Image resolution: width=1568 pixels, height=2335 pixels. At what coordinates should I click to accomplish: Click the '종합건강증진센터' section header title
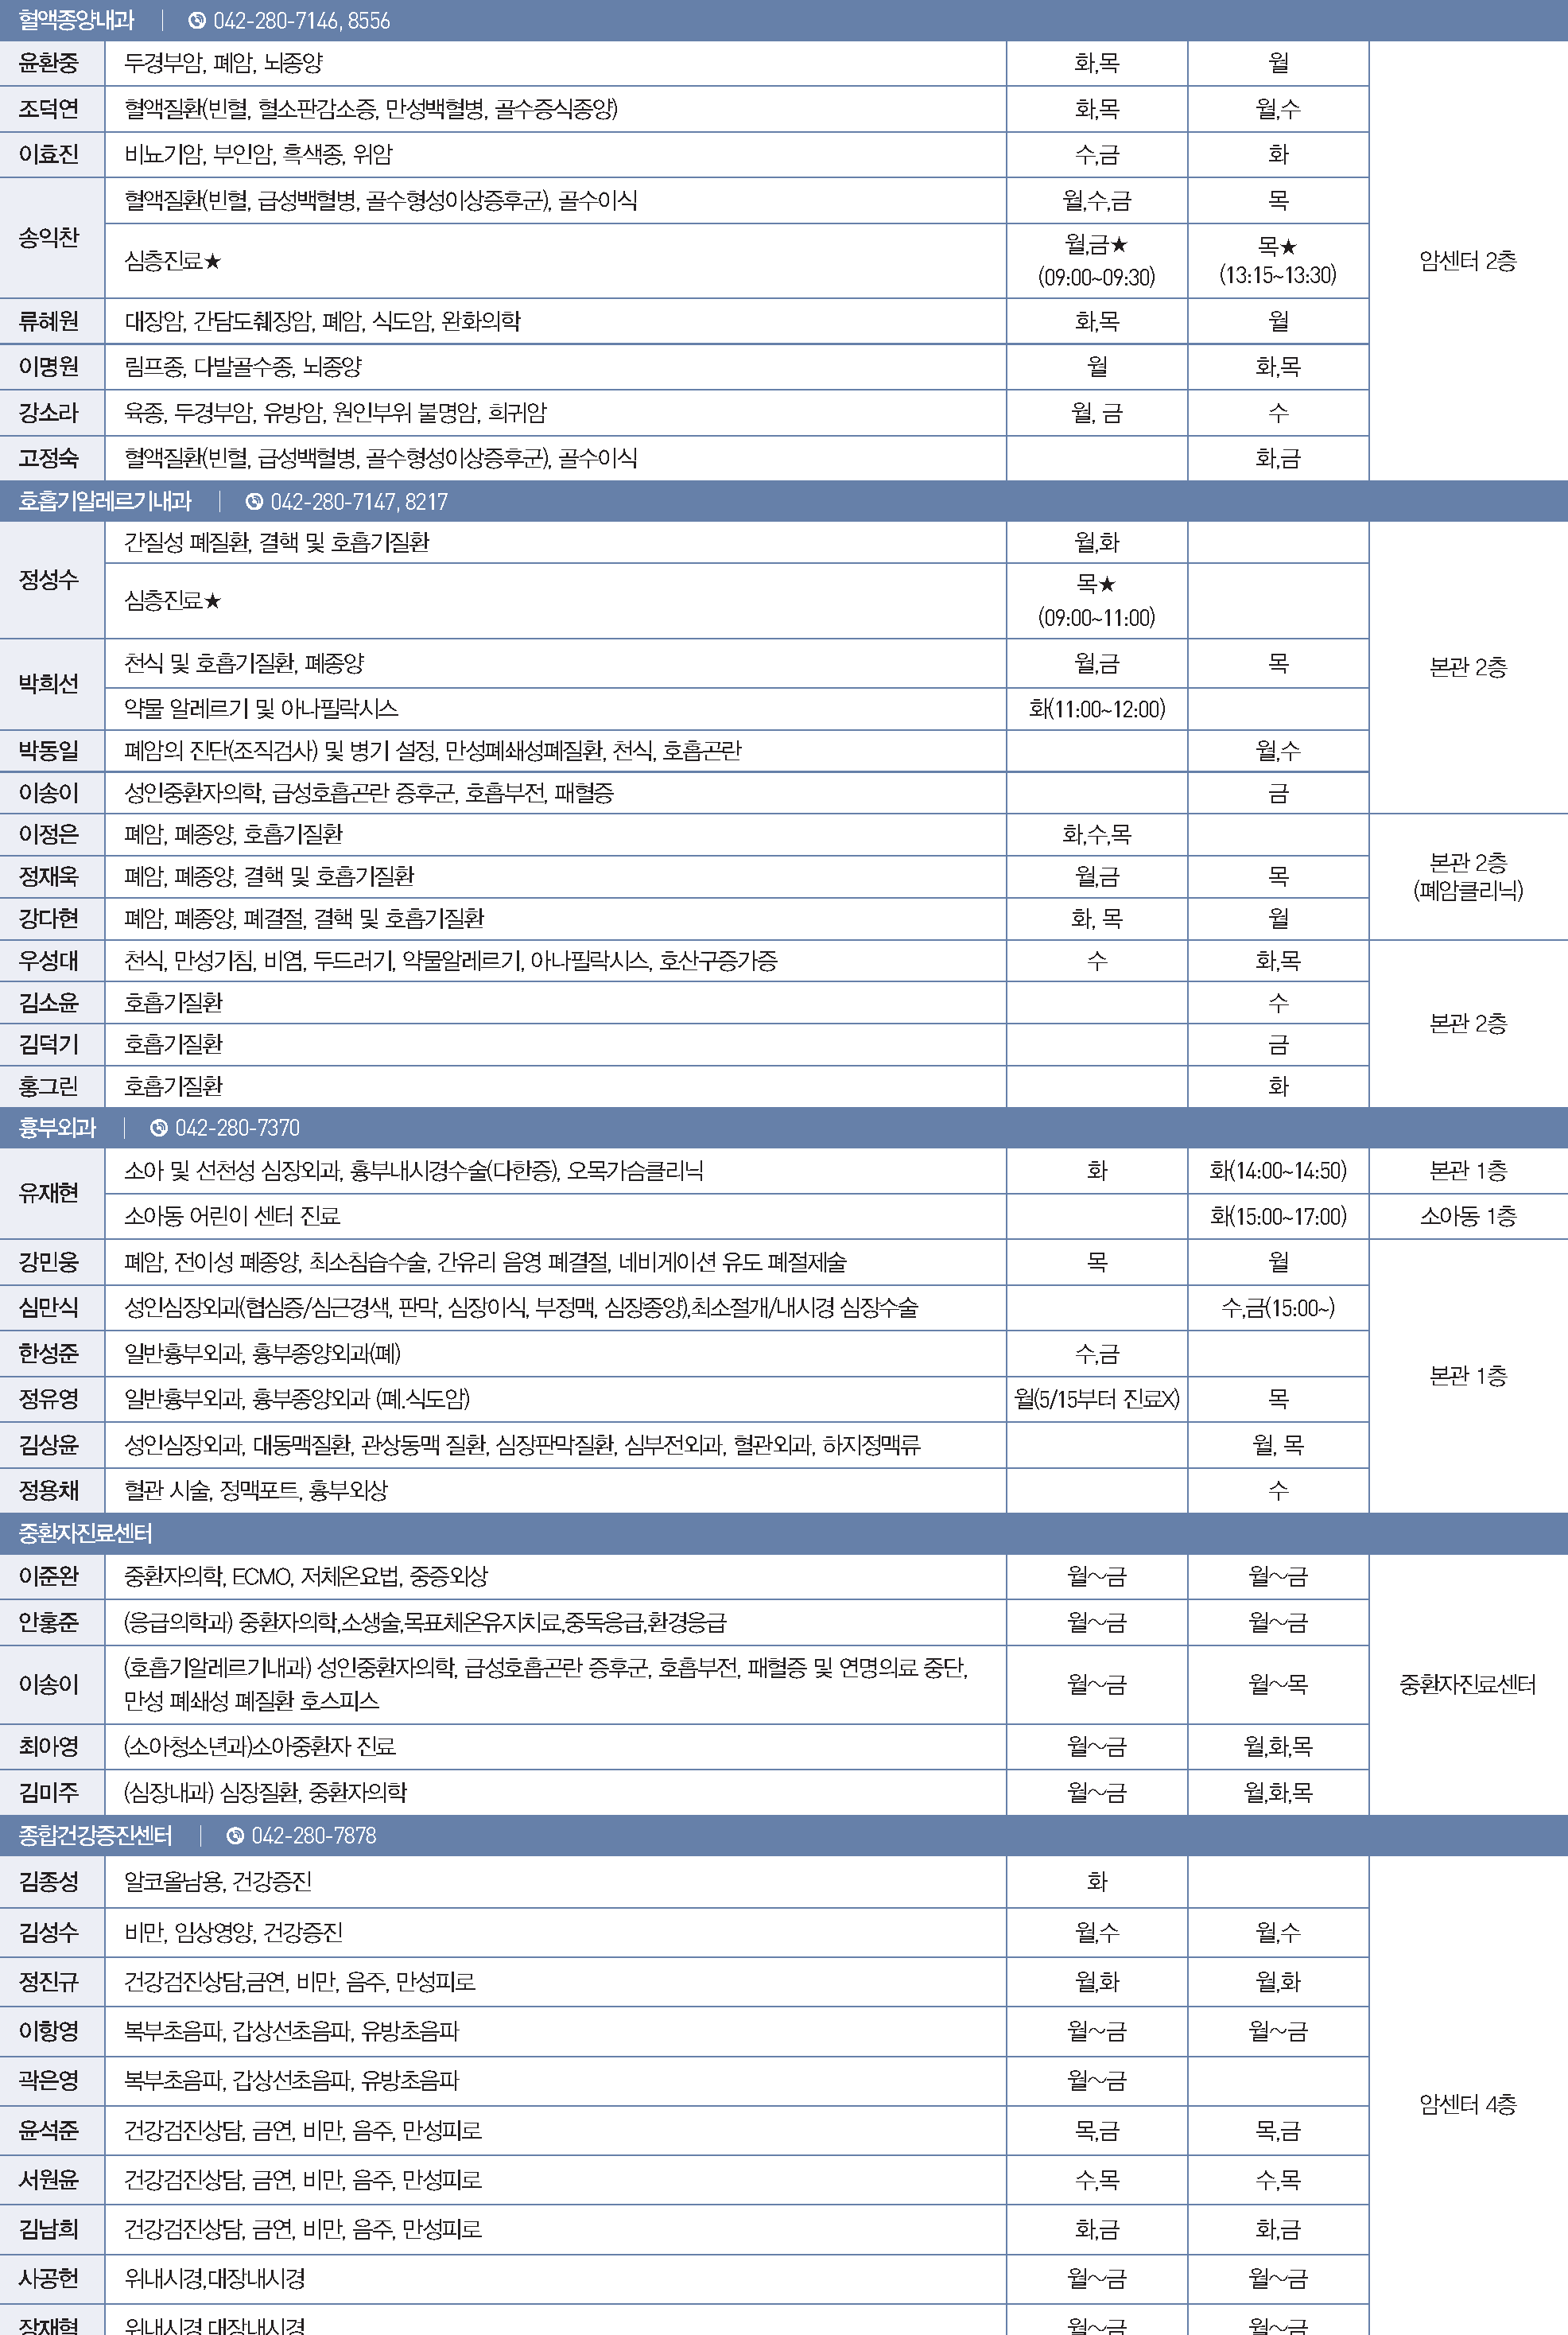pyautogui.click(x=95, y=1836)
